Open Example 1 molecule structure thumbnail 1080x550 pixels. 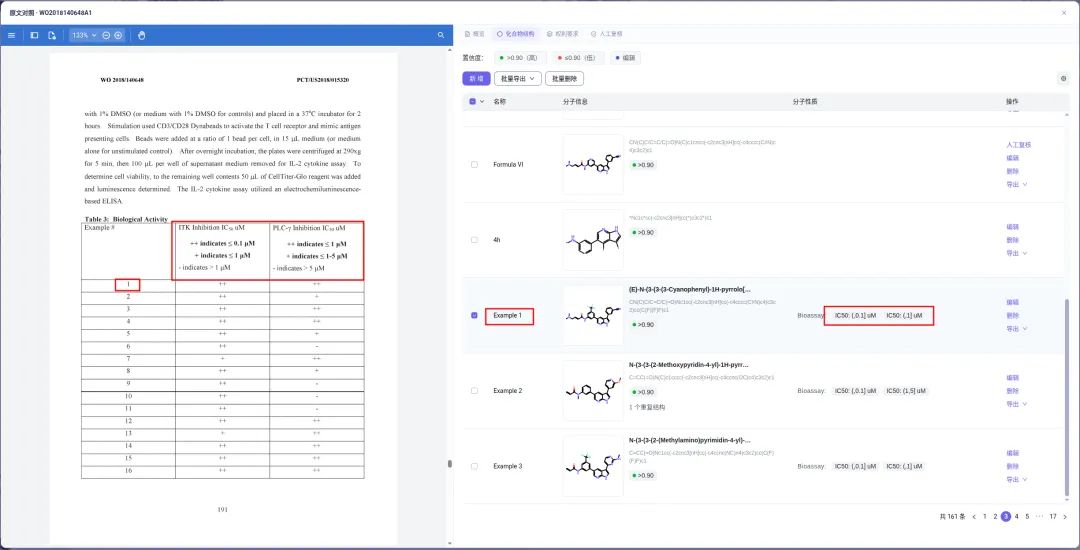[x=592, y=315]
